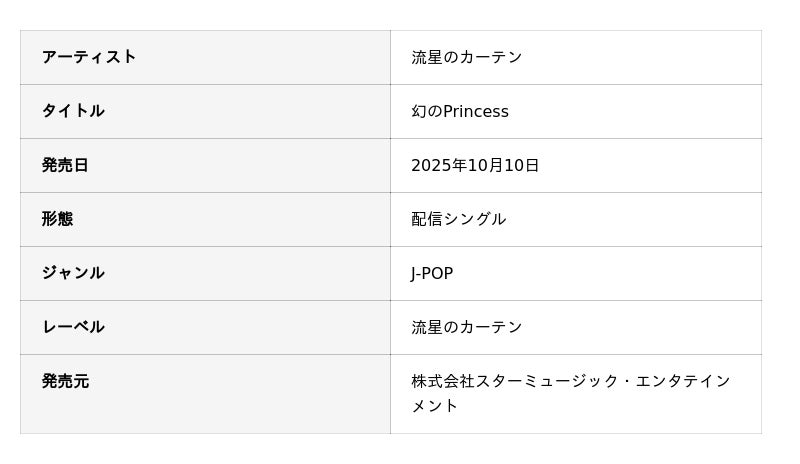The image size is (800, 464).
Task: Click the release date 2025年10月10日
Action: click(475, 165)
